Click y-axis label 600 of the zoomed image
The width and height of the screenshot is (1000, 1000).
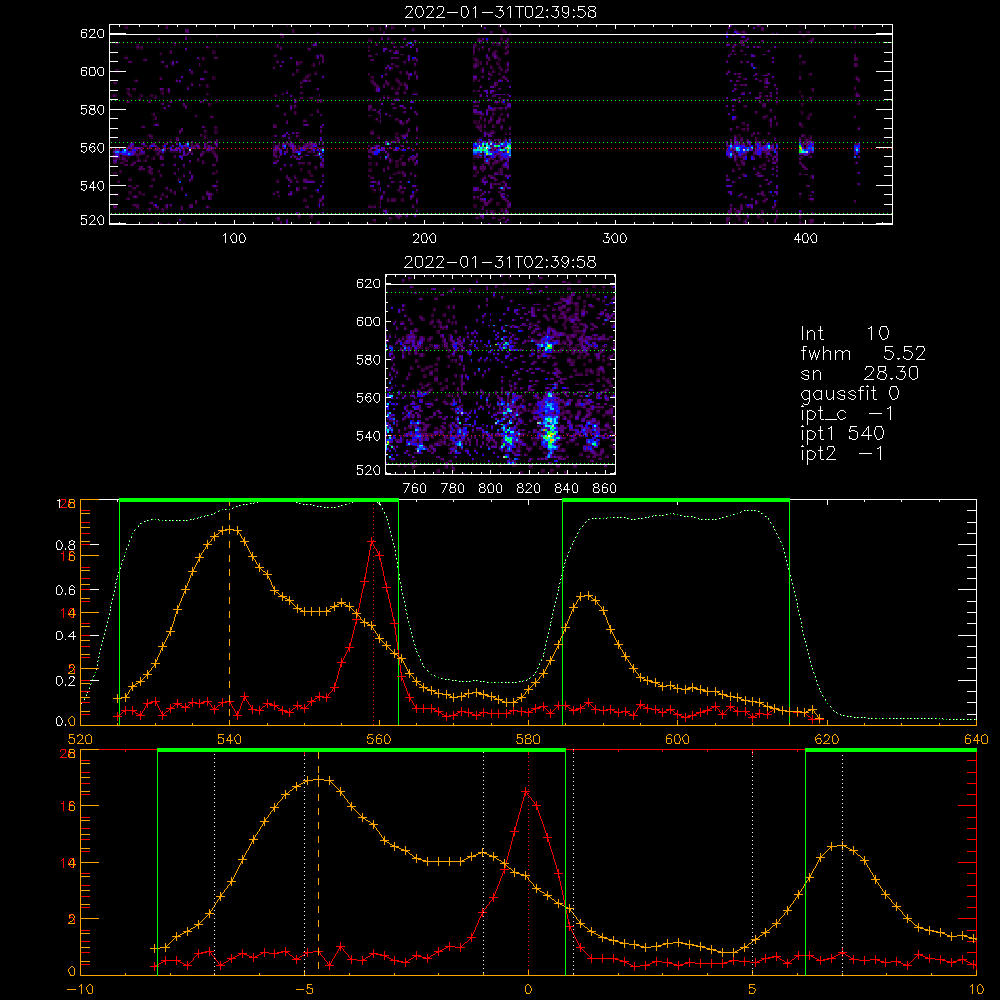(x=368, y=321)
